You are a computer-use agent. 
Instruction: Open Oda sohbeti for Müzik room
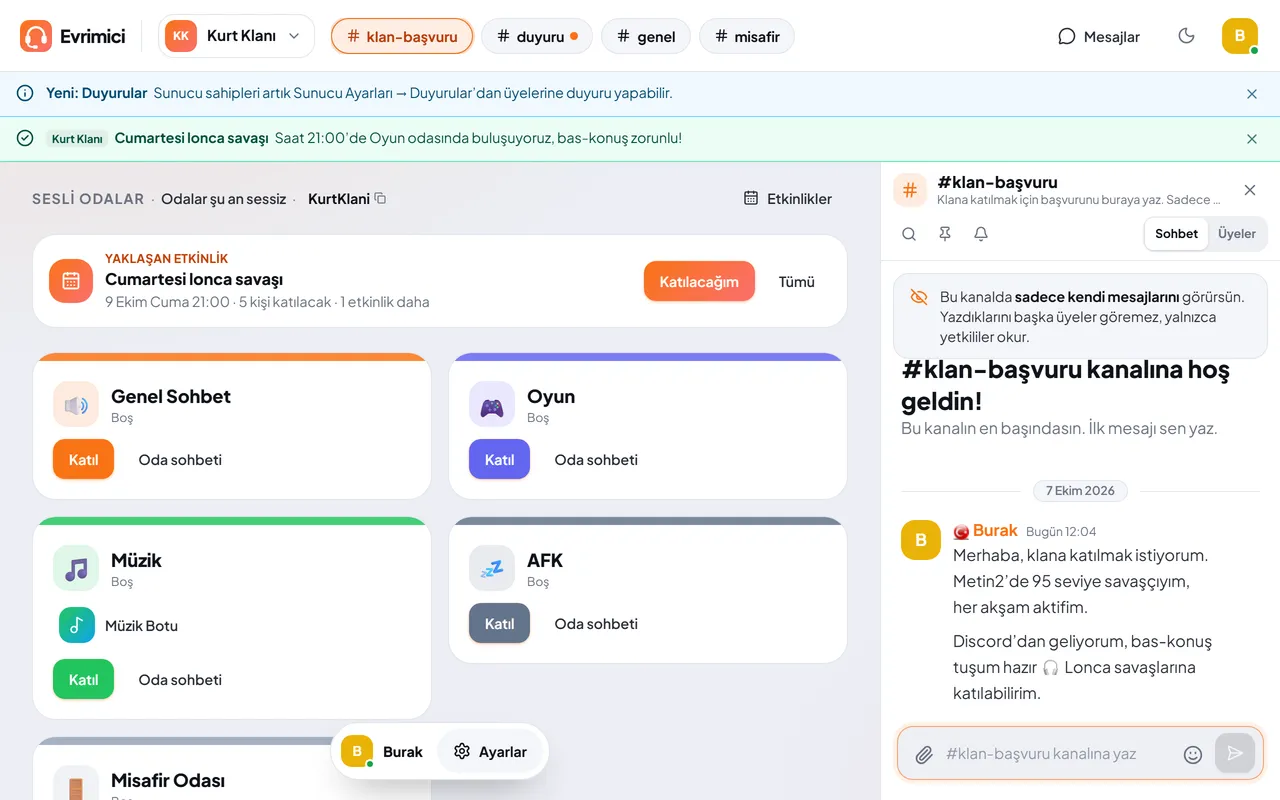180,680
